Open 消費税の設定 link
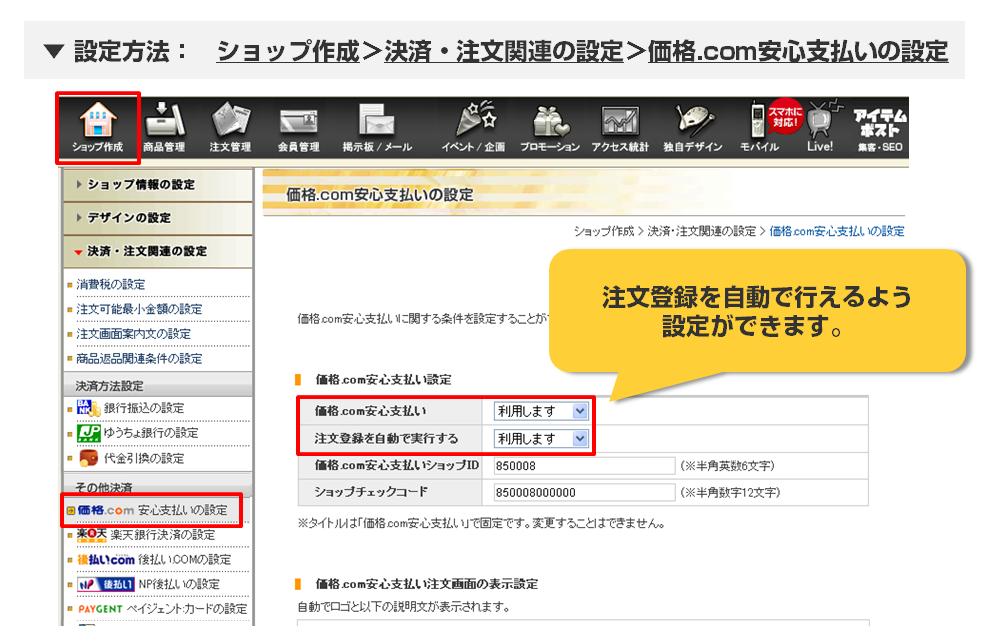 pyautogui.click(x=110, y=285)
